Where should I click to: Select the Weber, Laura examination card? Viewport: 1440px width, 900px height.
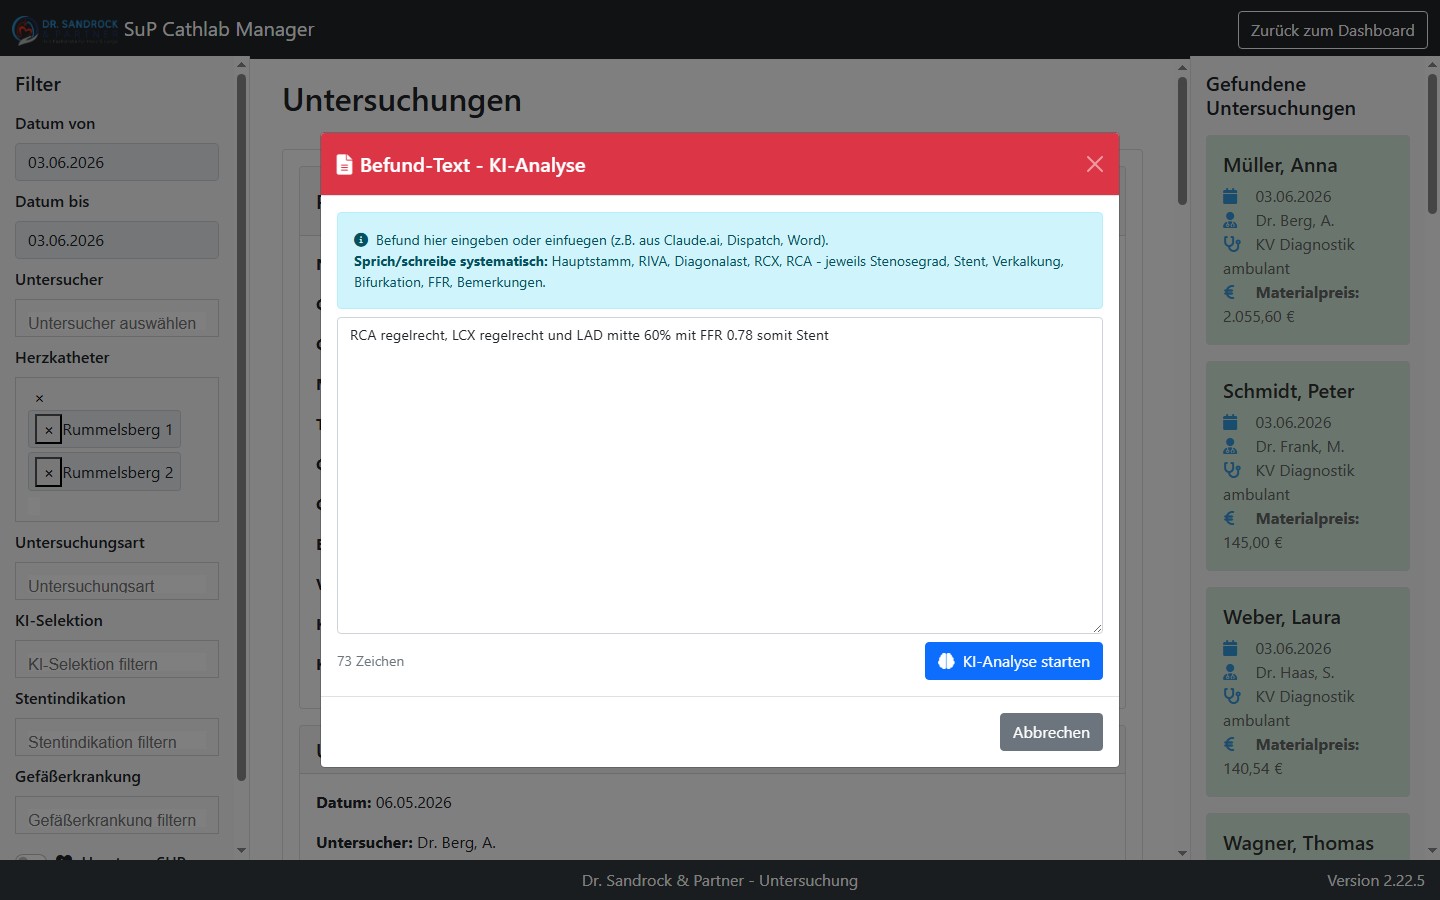click(1307, 692)
